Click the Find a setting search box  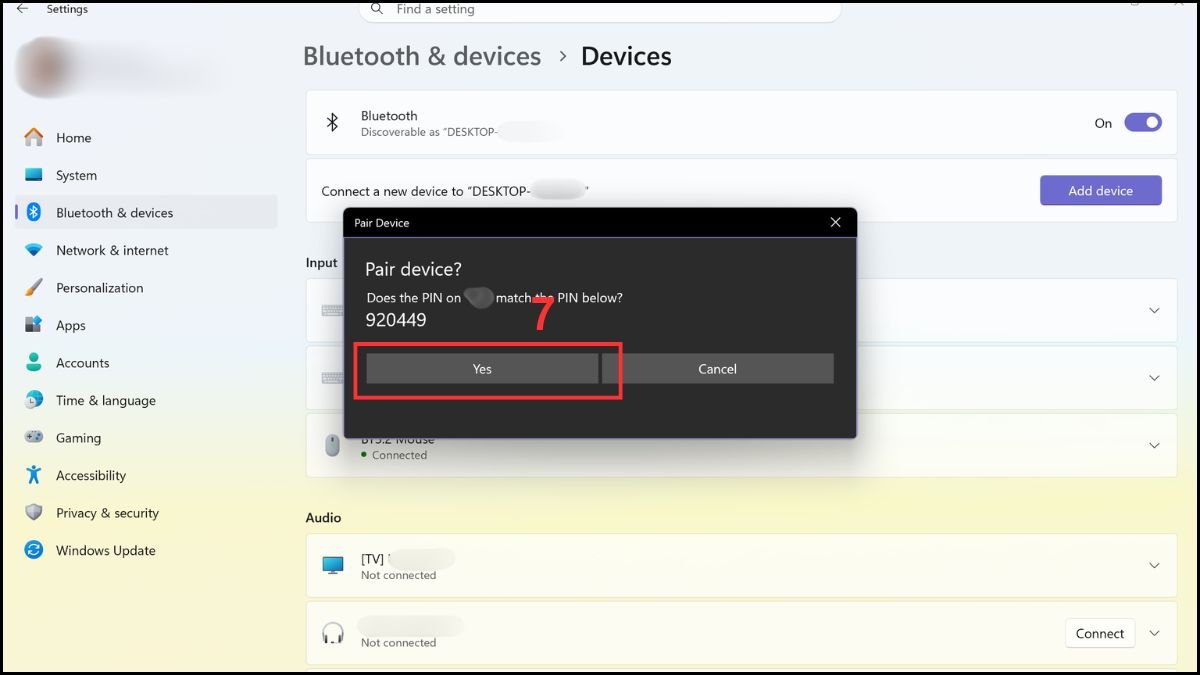pyautogui.click(x=600, y=10)
